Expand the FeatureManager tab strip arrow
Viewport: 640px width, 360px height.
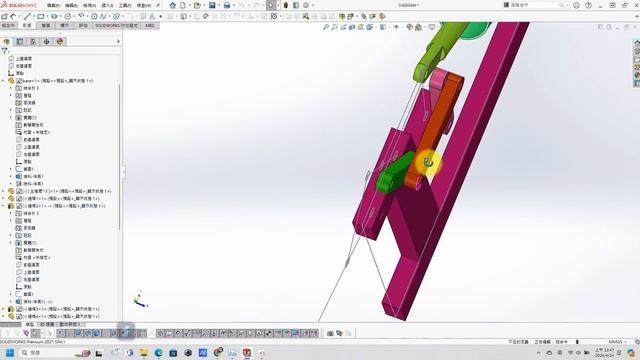click(118, 42)
